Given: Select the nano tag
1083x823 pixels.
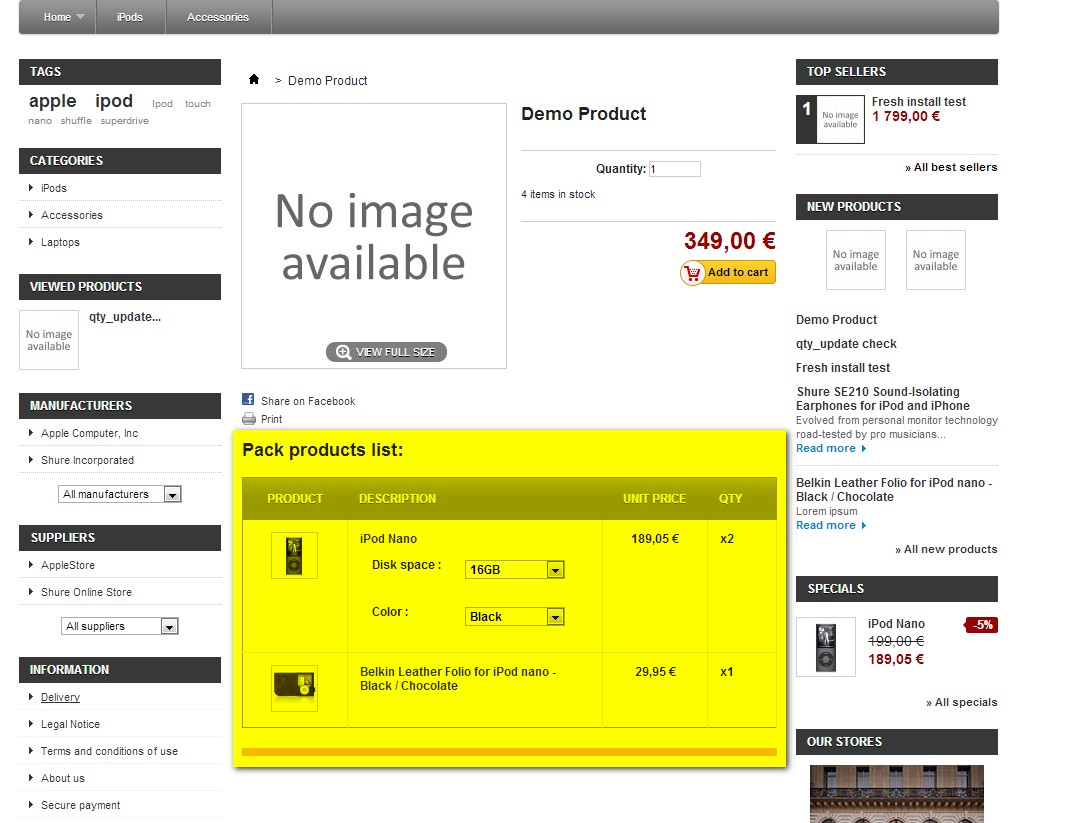Looking at the screenshot, I should pyautogui.click(x=40, y=121).
